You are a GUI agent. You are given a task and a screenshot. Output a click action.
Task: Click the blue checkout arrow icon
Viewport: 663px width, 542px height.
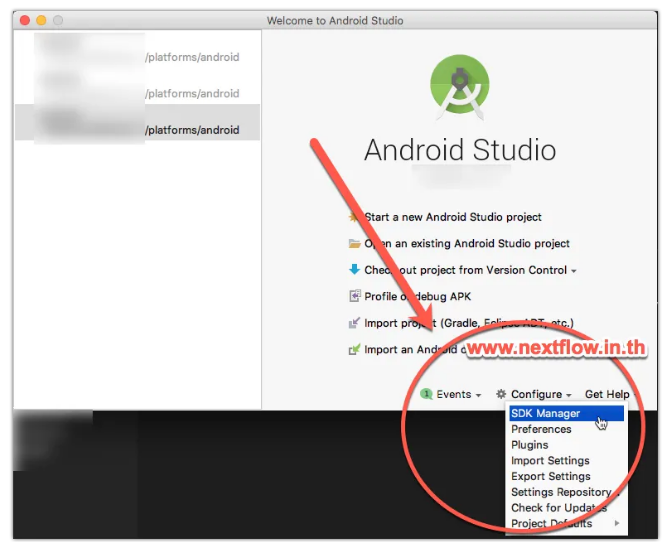pos(354,269)
